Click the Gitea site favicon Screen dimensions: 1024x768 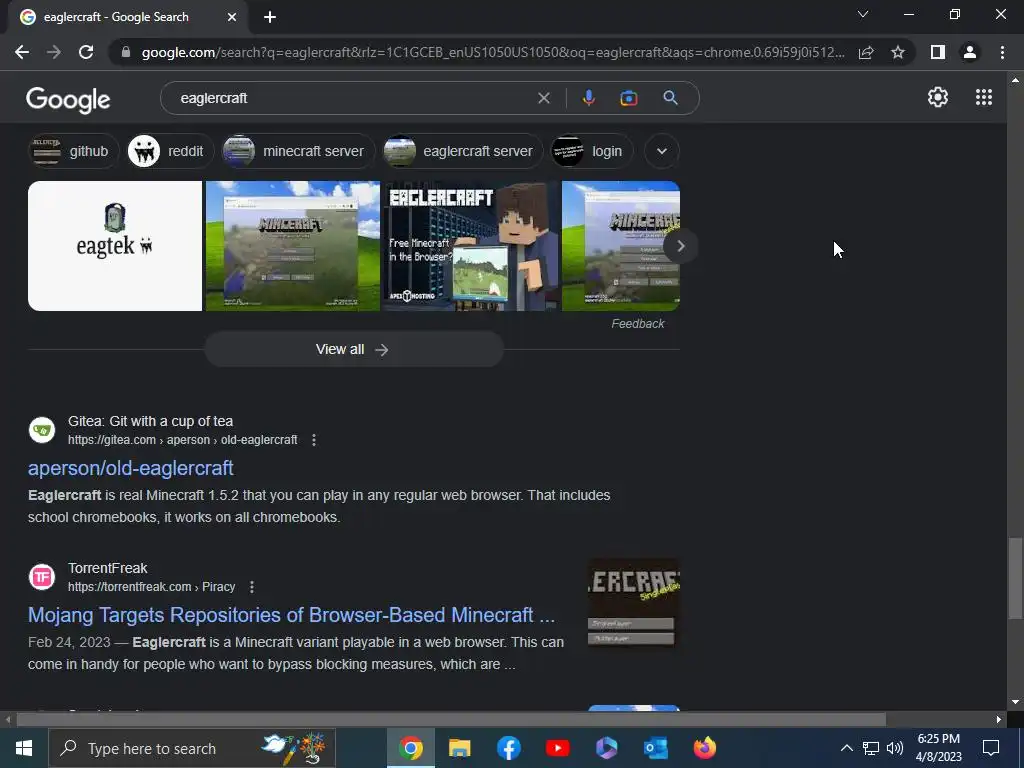click(x=42, y=430)
